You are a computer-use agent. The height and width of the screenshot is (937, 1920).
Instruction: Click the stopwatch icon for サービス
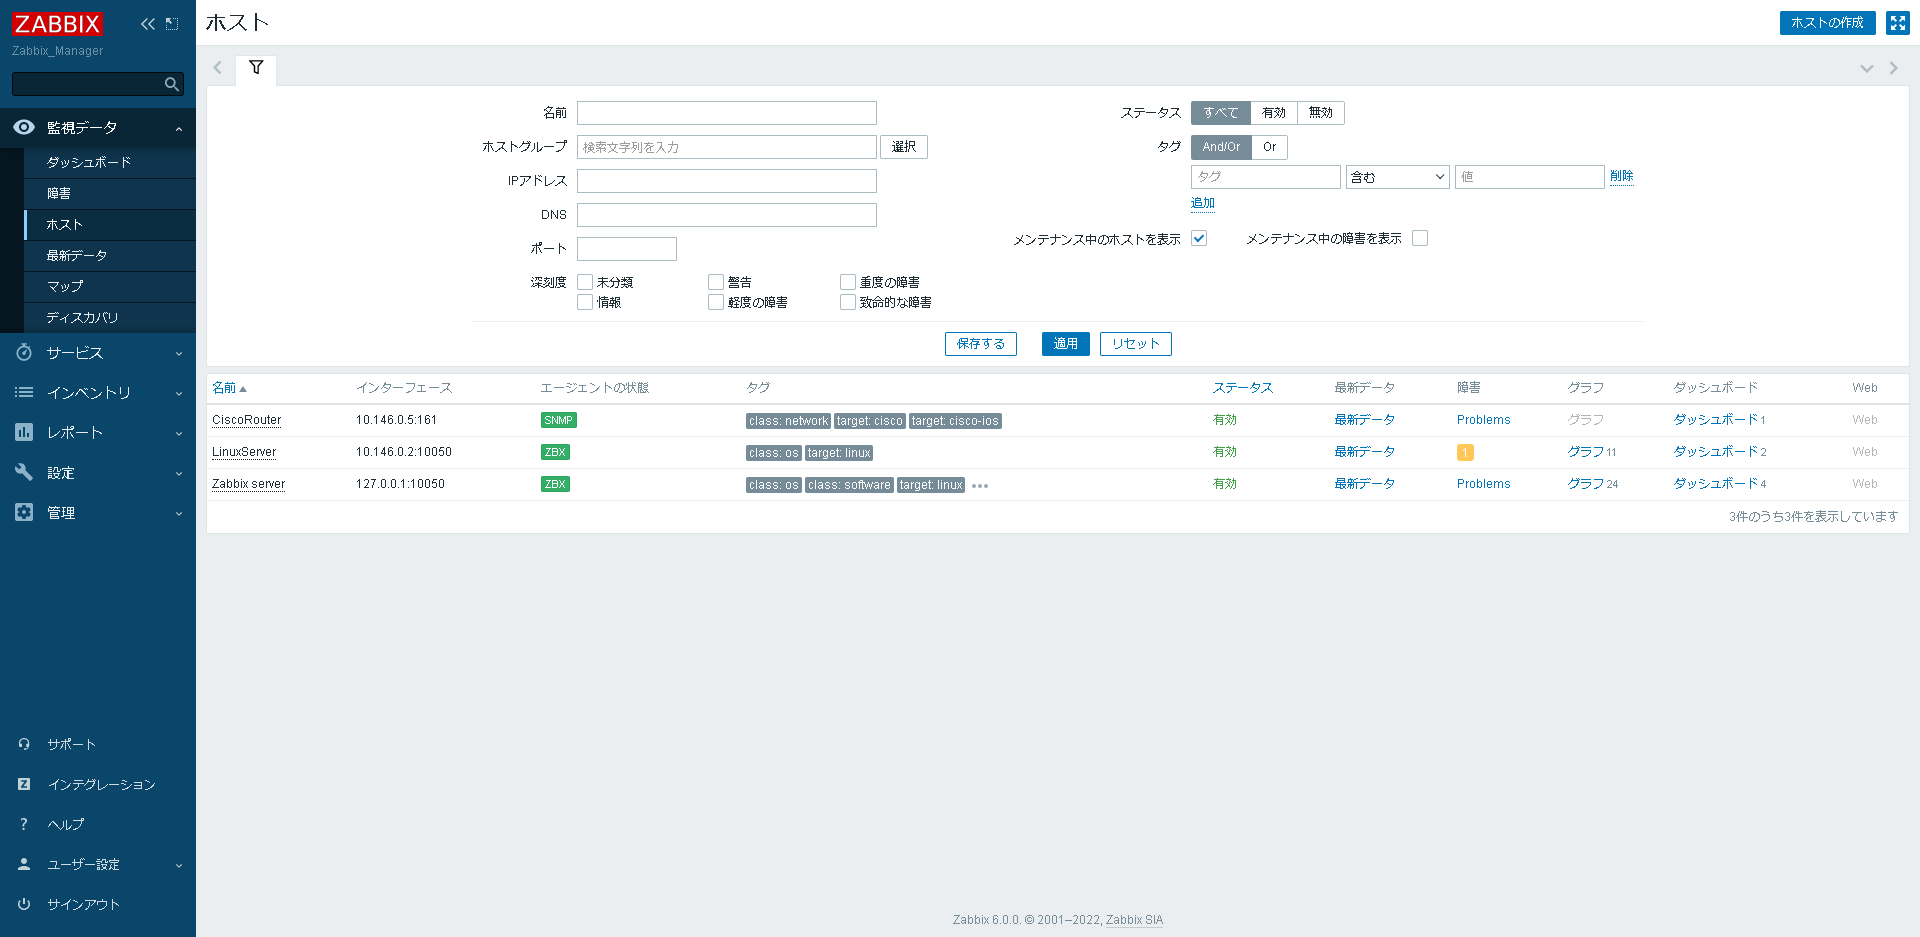pyautogui.click(x=24, y=353)
